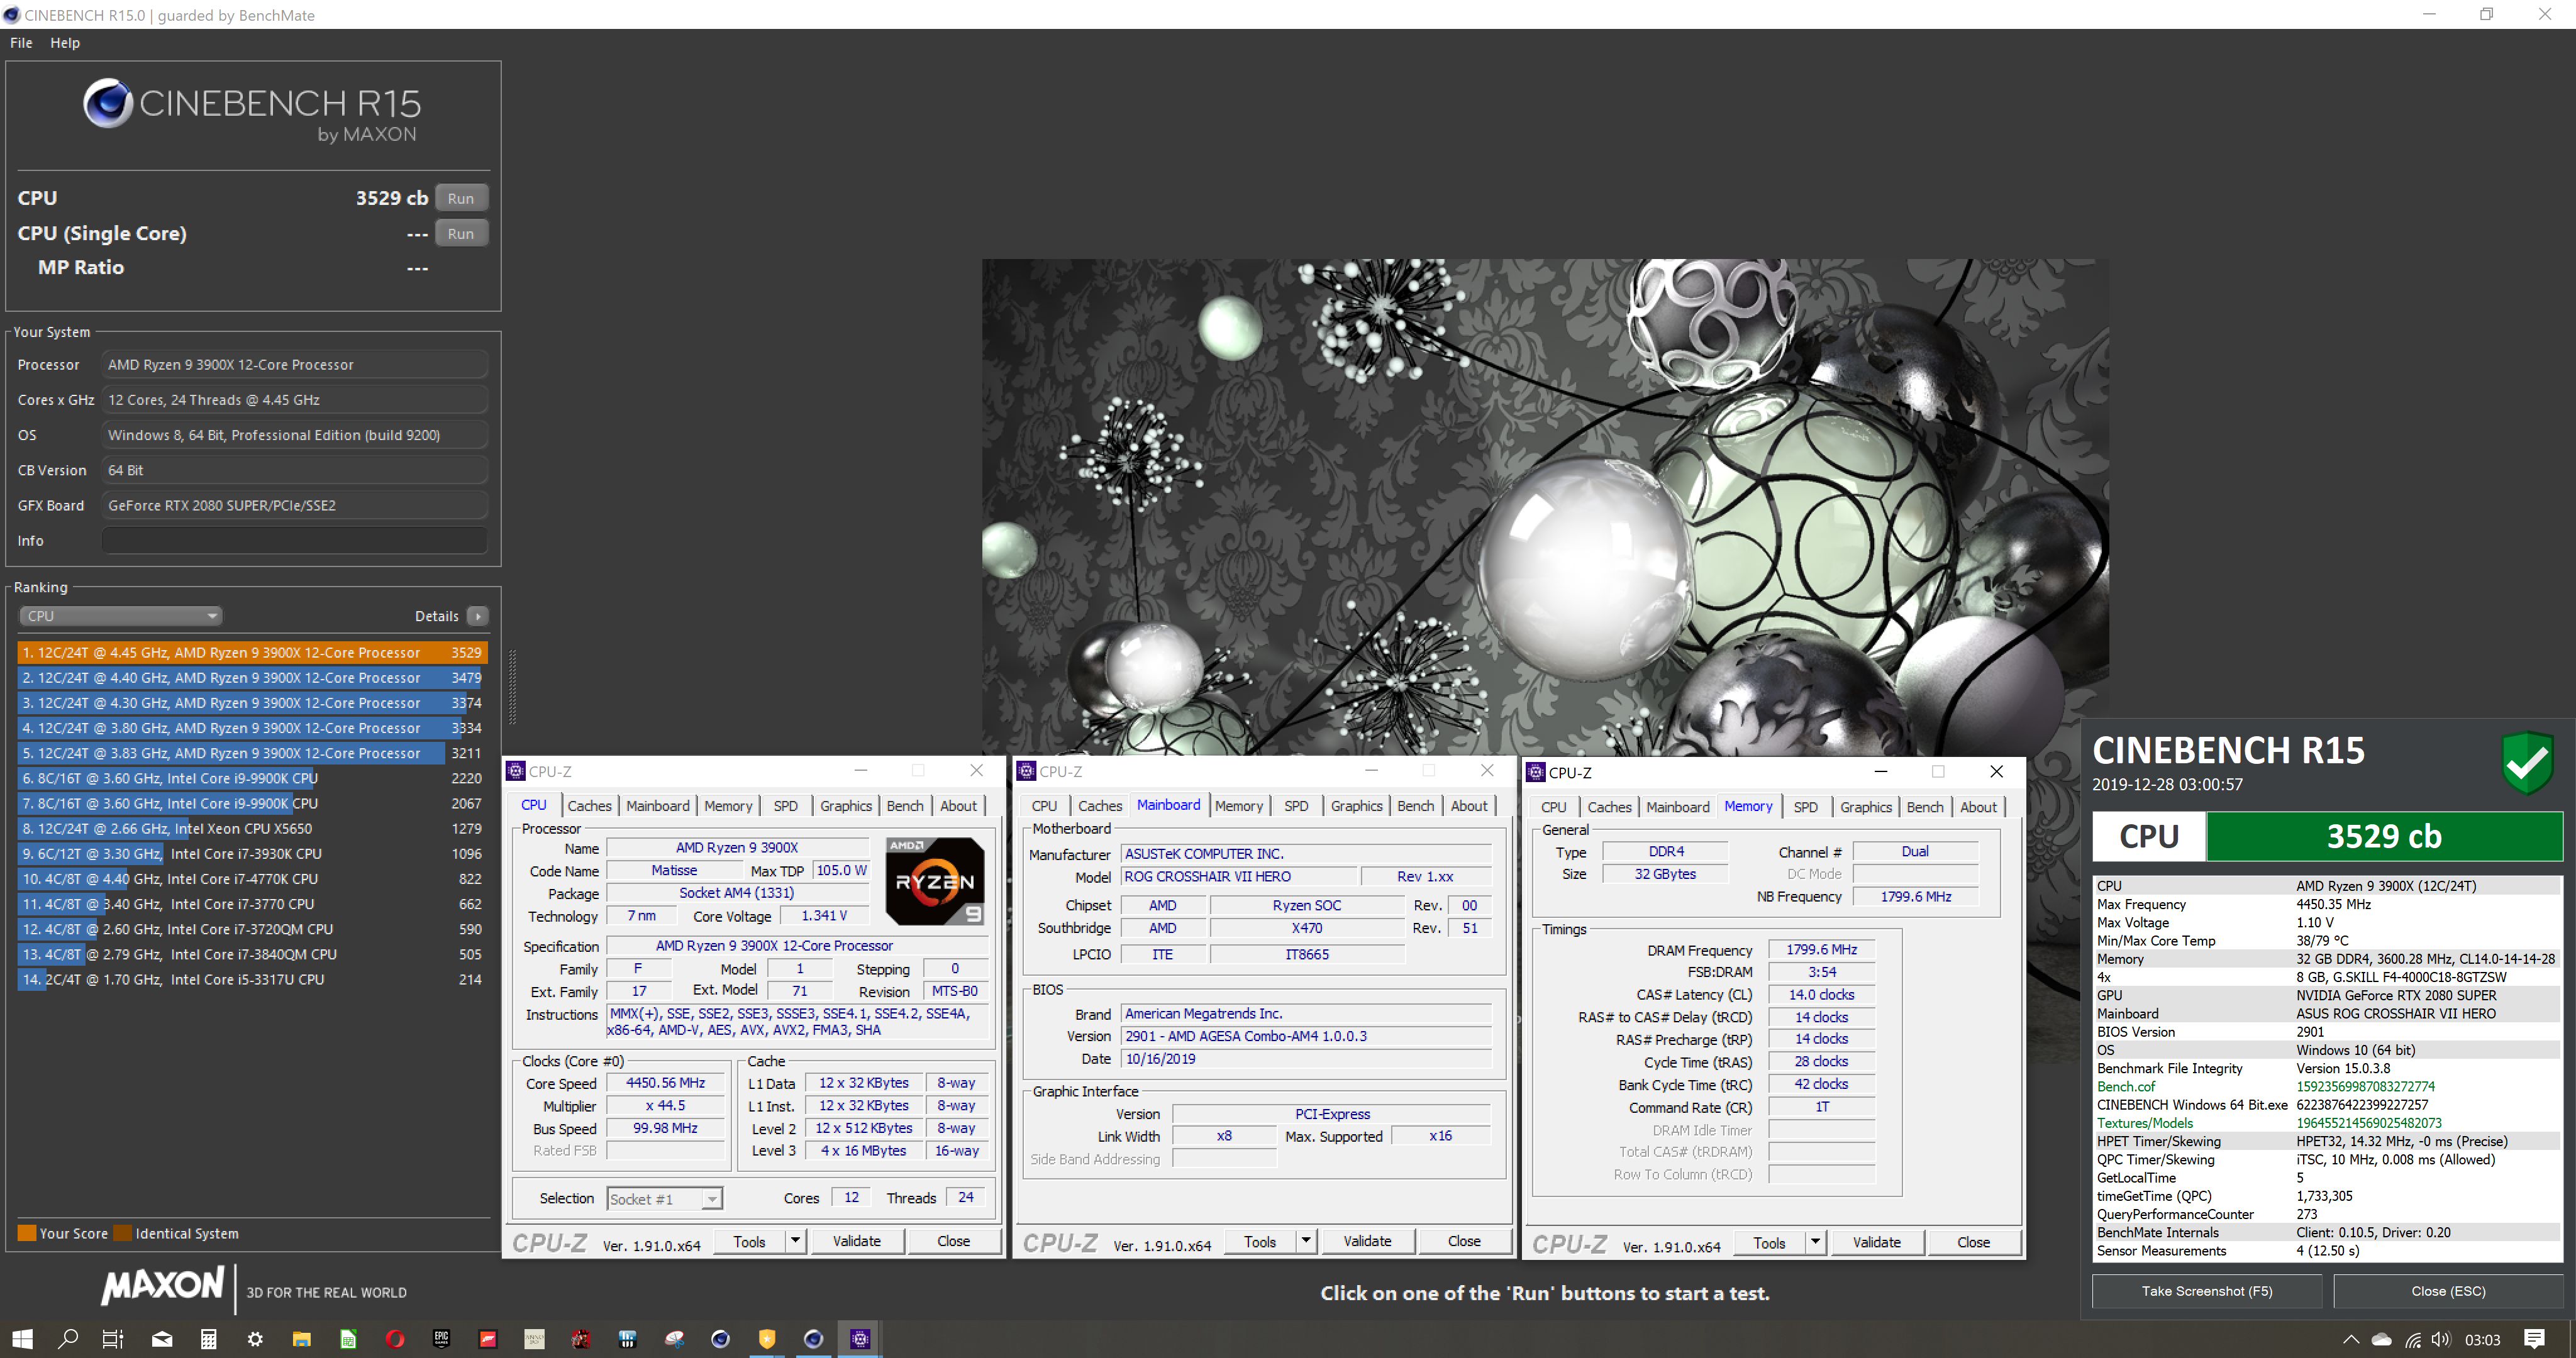This screenshot has height=1358, width=2576.
Task: Open HWMonitor-style taskbar icon
Action: point(627,1339)
